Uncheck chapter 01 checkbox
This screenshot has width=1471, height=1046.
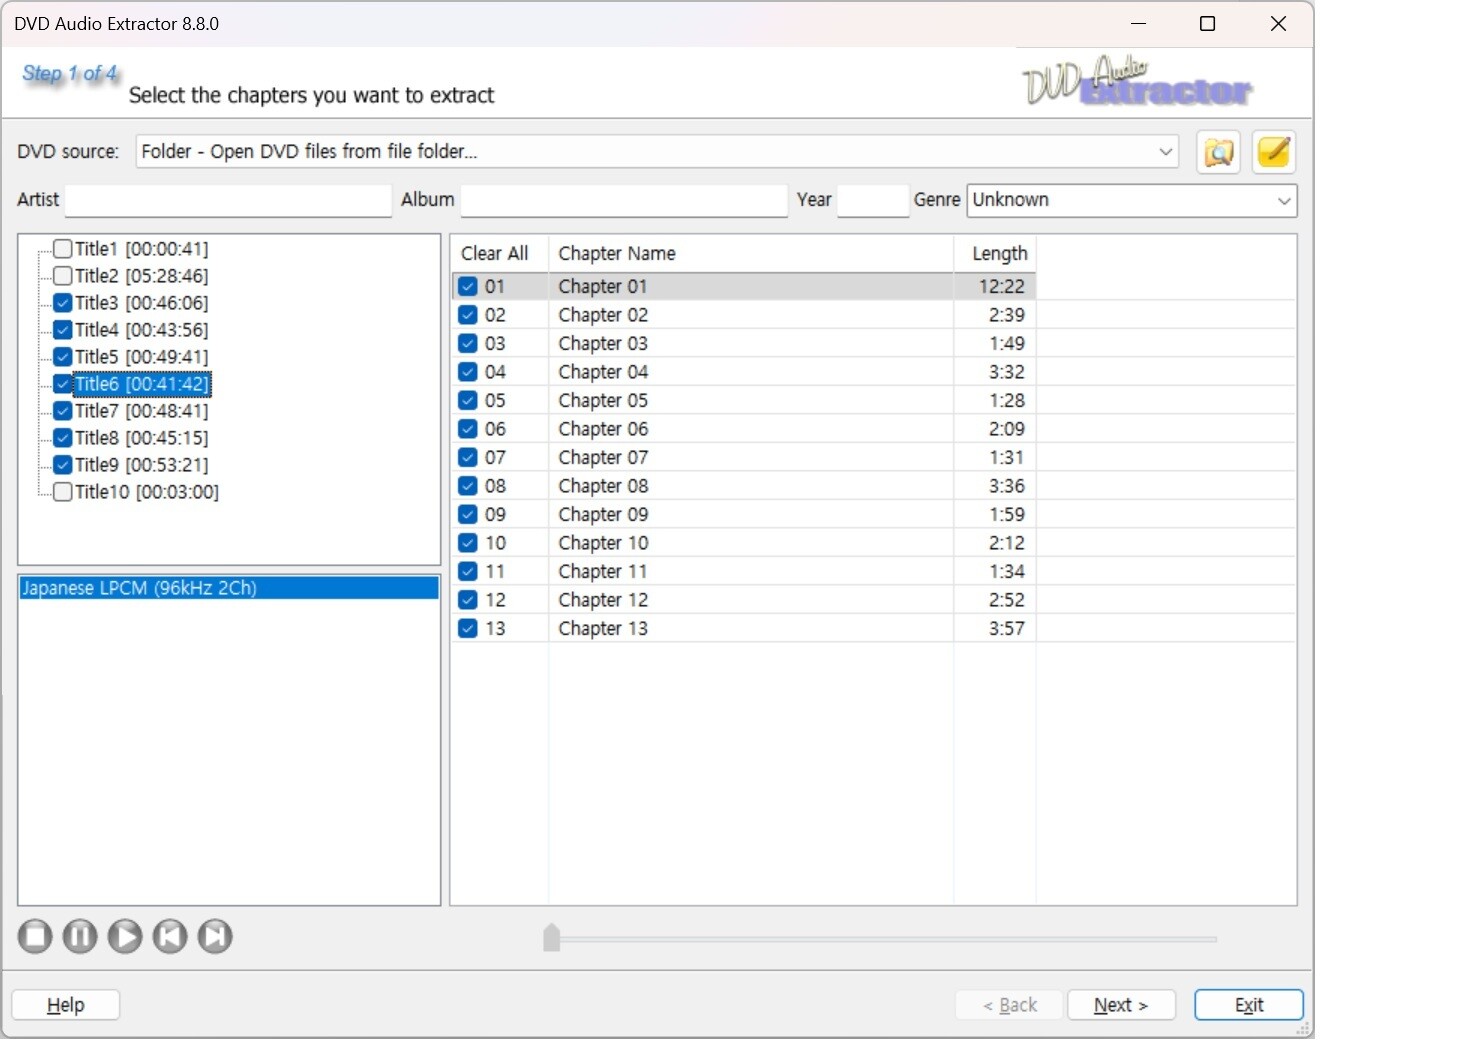467,286
